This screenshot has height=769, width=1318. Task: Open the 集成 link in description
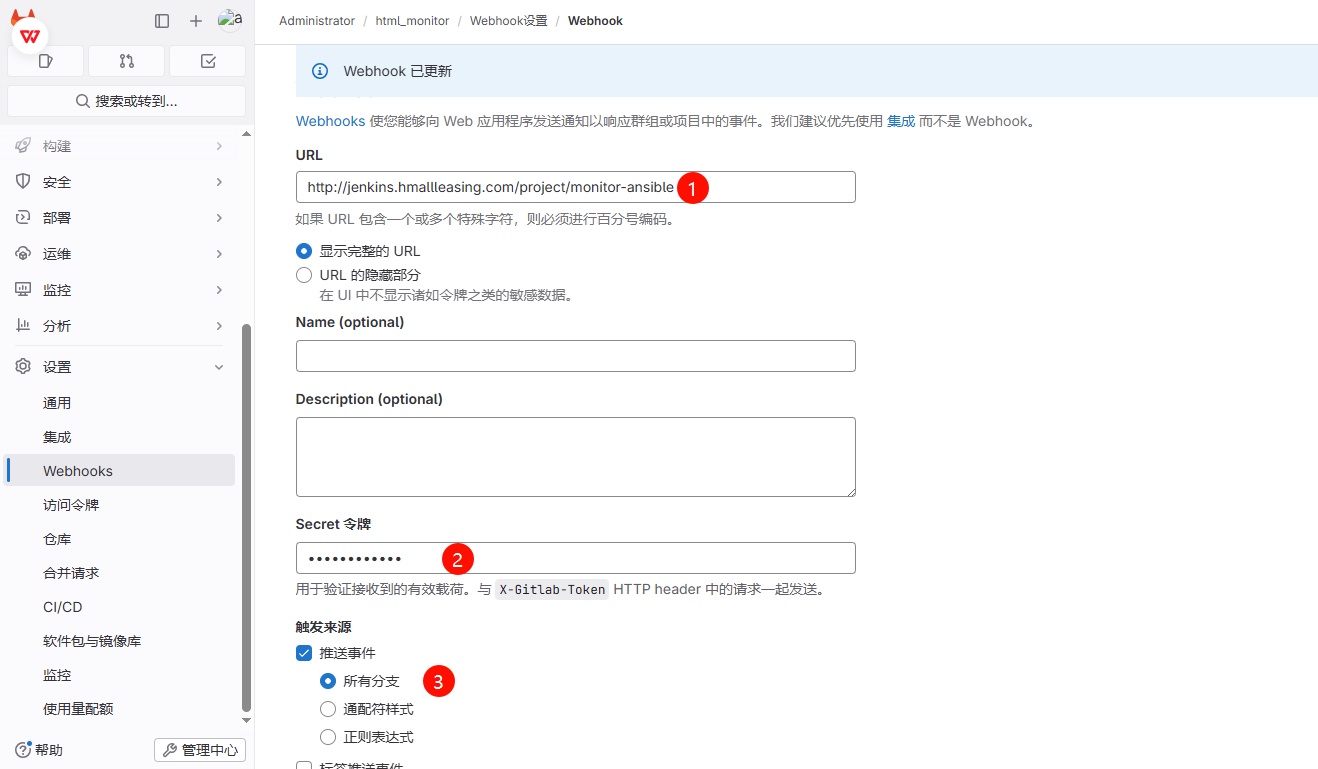901,121
